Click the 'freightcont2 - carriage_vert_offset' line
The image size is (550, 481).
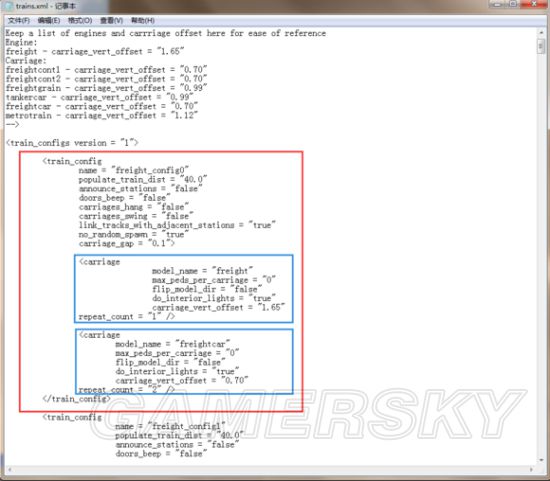pyautogui.click(x=106, y=79)
